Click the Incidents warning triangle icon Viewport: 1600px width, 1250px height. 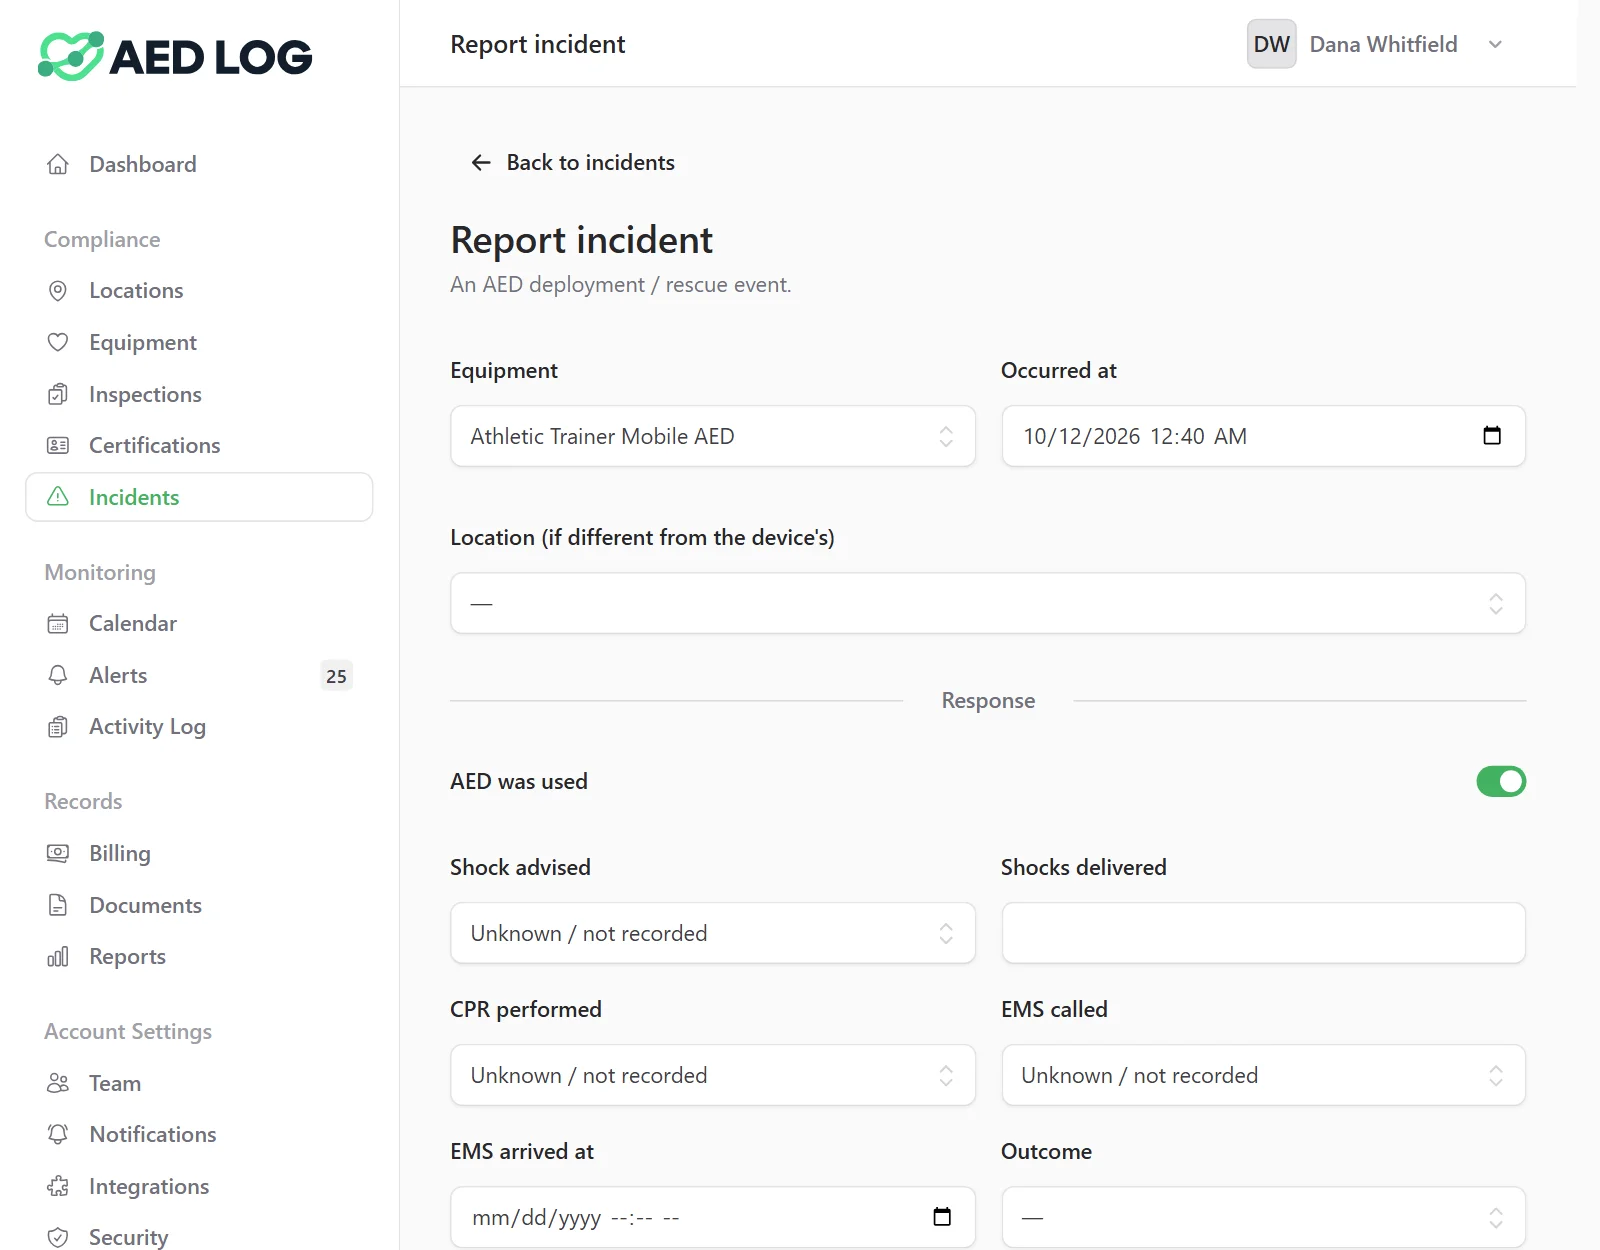coord(58,497)
